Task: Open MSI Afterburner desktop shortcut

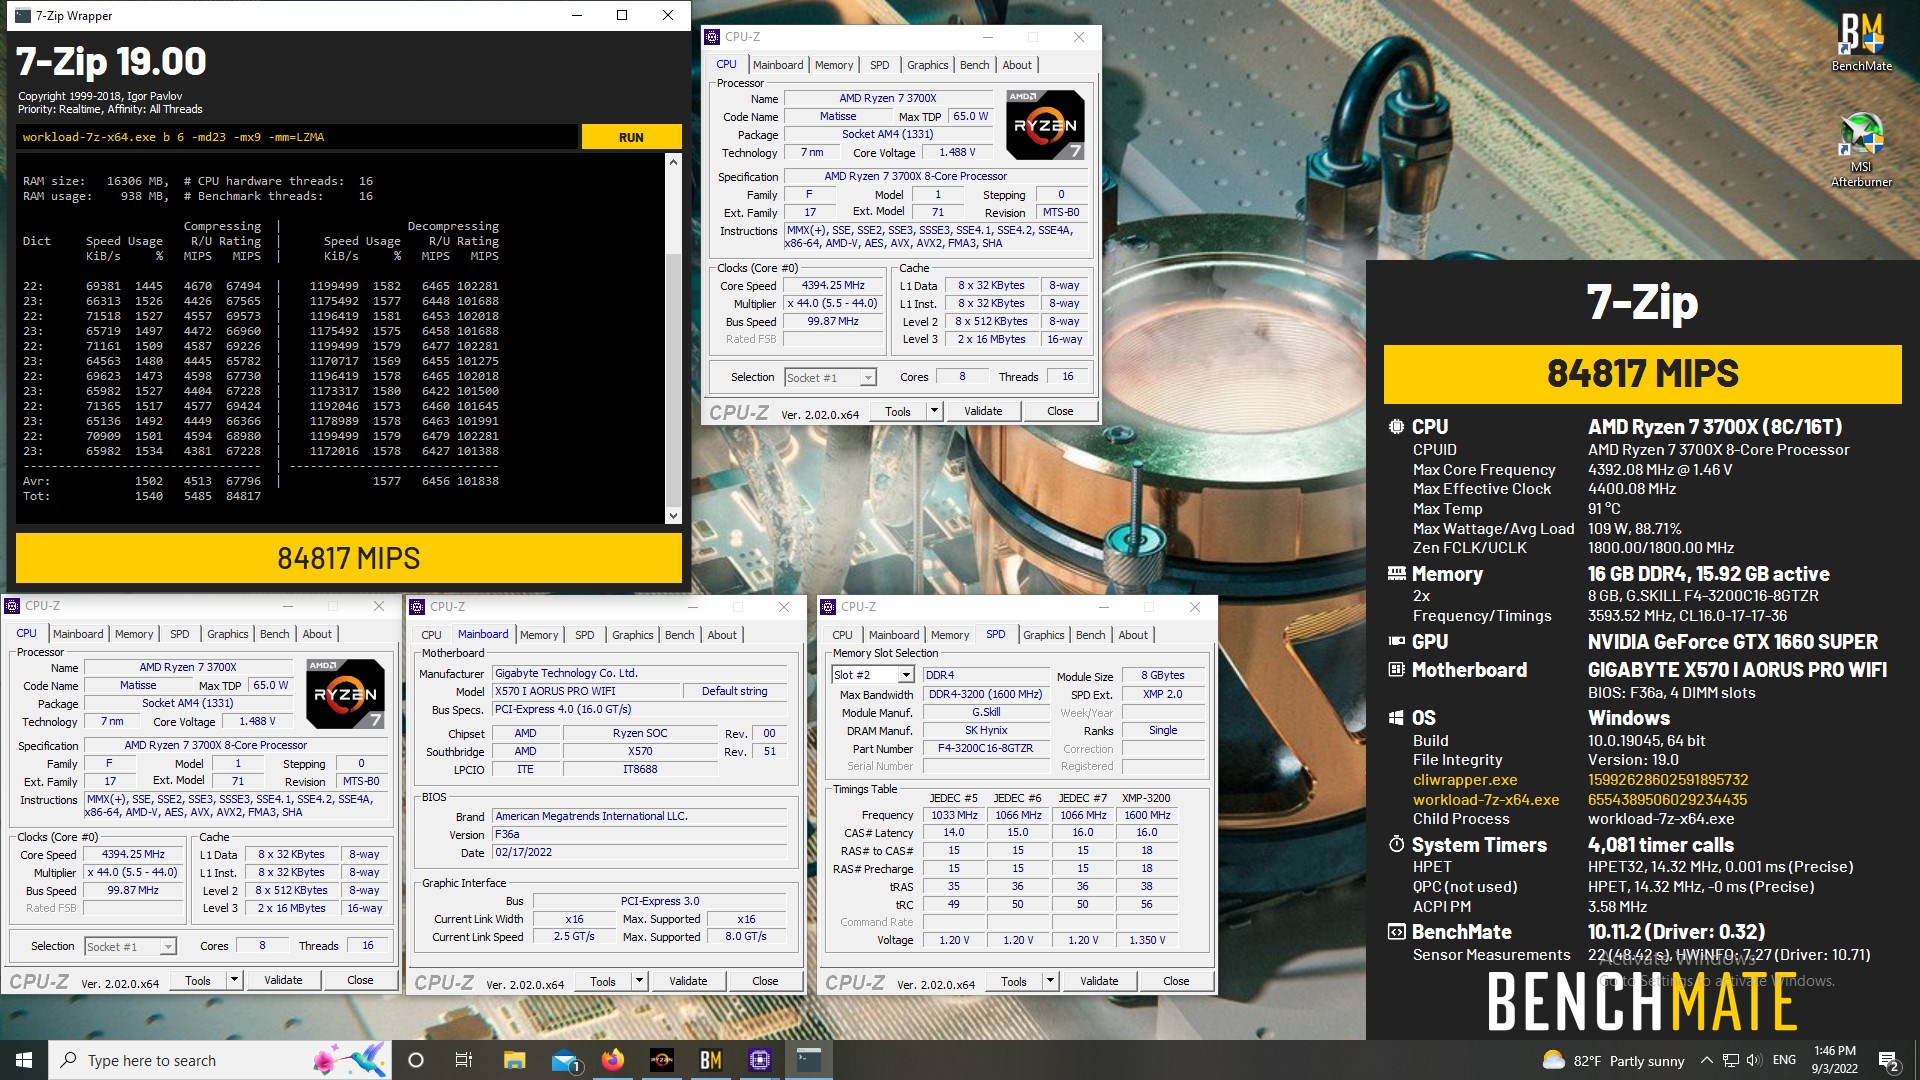Action: tap(1861, 150)
